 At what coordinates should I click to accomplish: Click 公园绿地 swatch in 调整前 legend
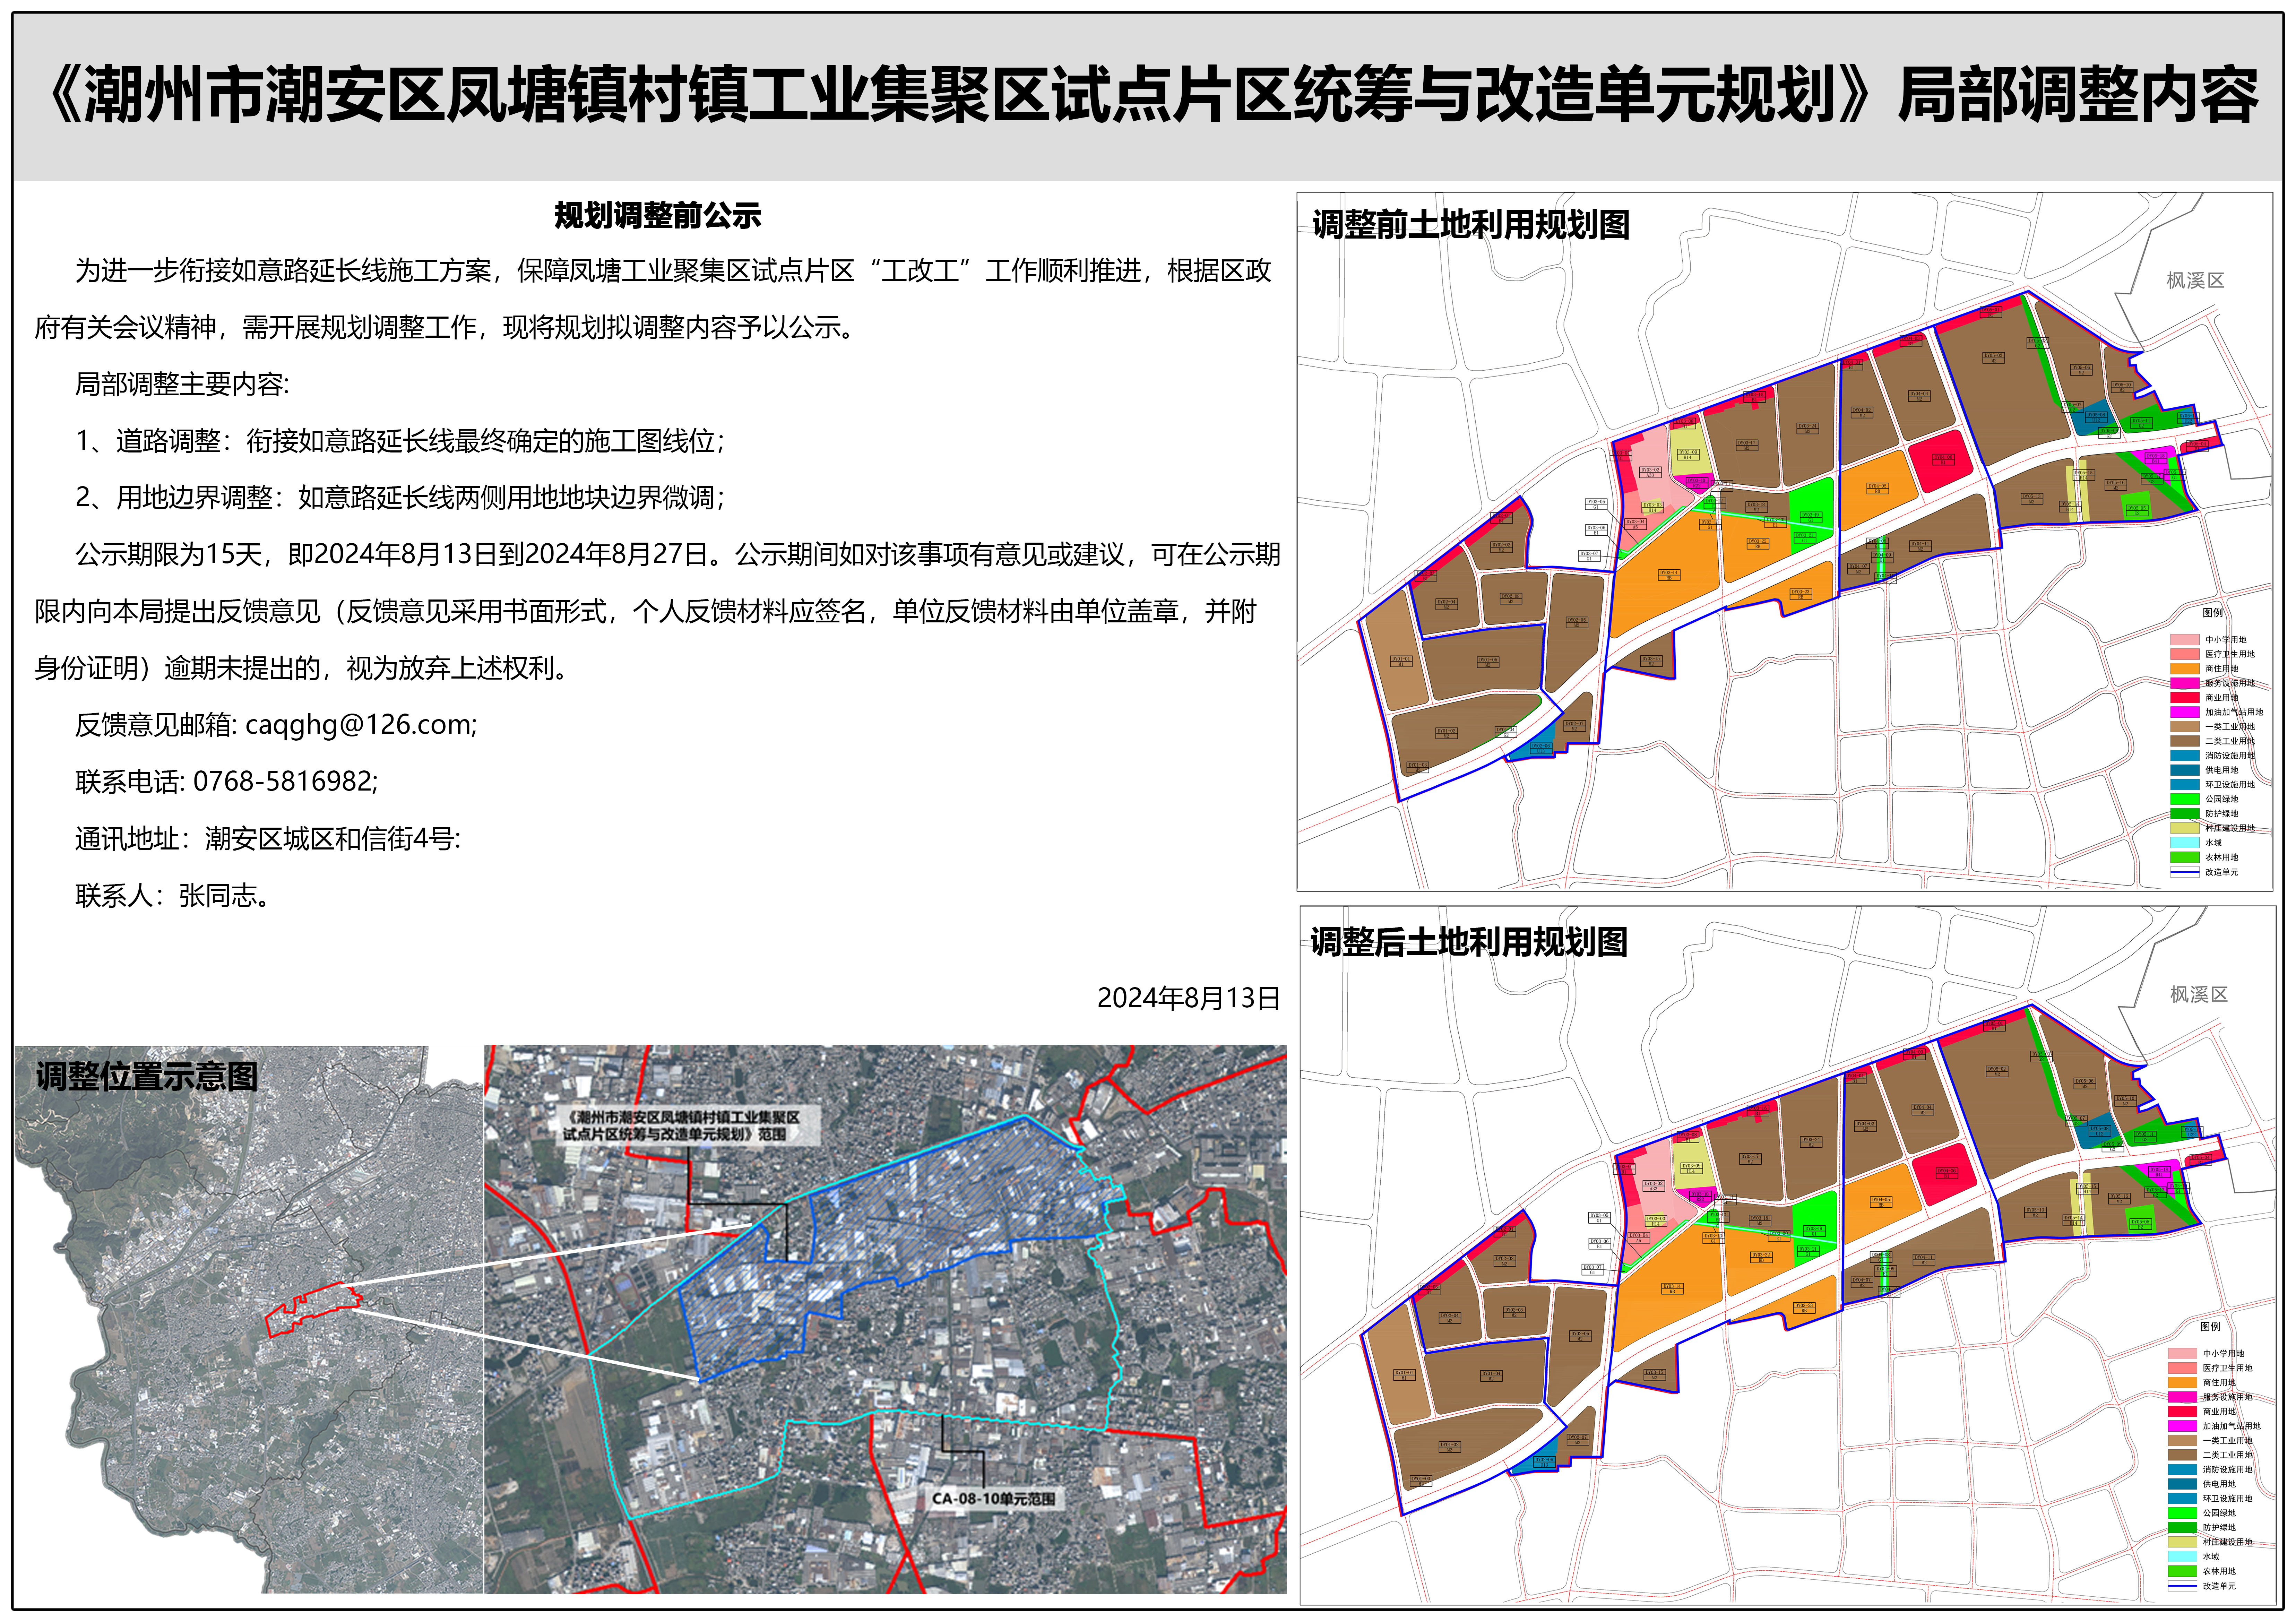click(x=2185, y=799)
